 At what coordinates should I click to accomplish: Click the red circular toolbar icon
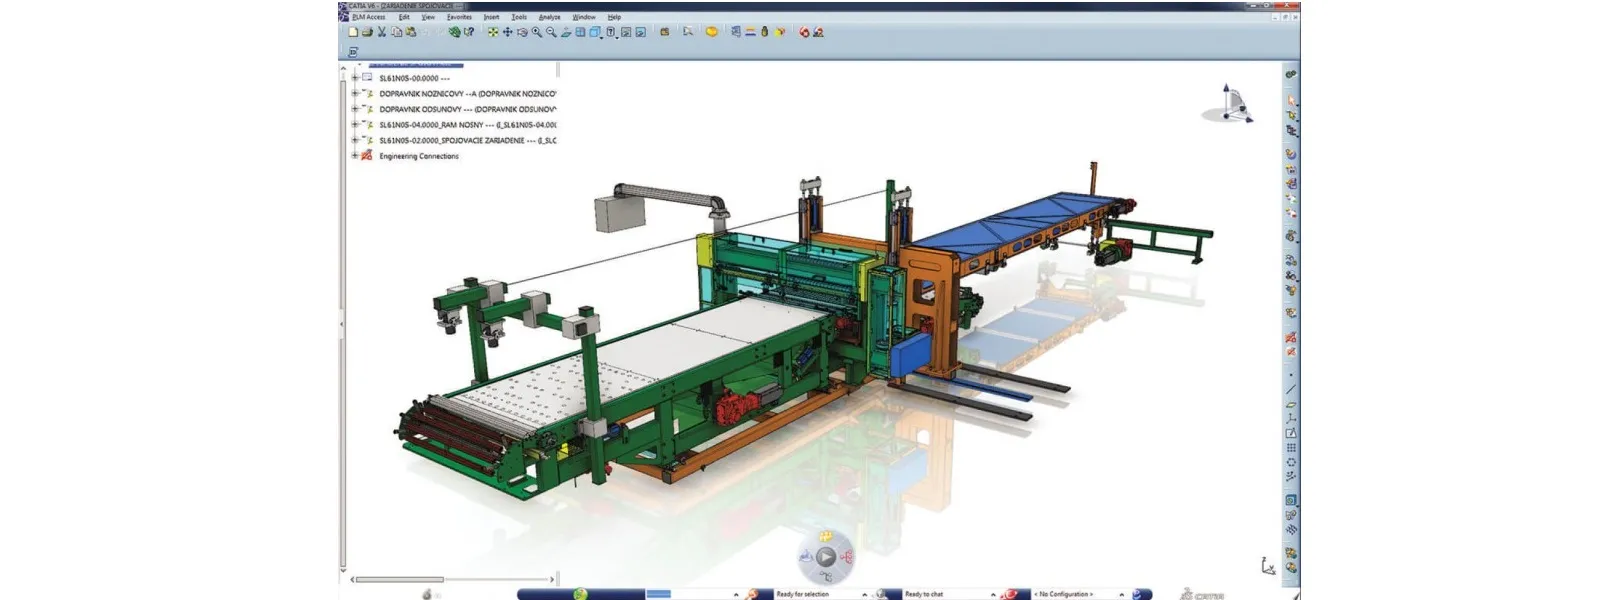coord(804,32)
